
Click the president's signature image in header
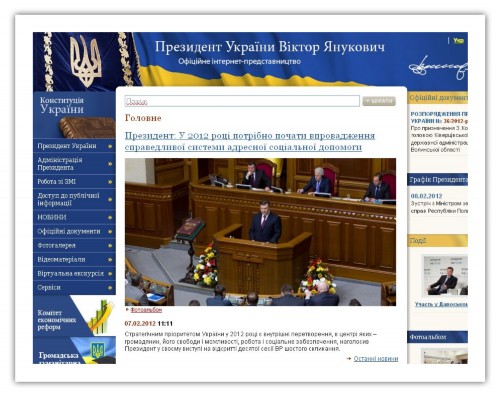point(438,68)
